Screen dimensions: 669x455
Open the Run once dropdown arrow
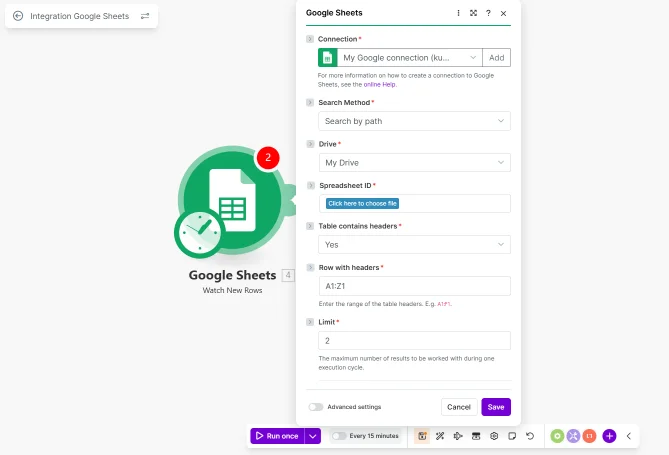click(x=313, y=436)
